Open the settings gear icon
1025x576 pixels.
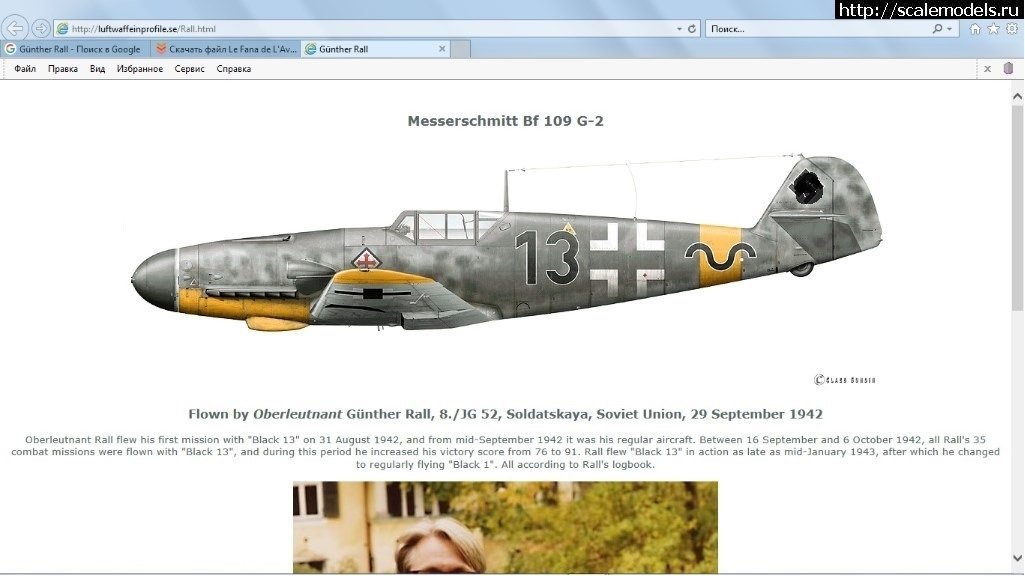pyautogui.click(x=1012, y=29)
